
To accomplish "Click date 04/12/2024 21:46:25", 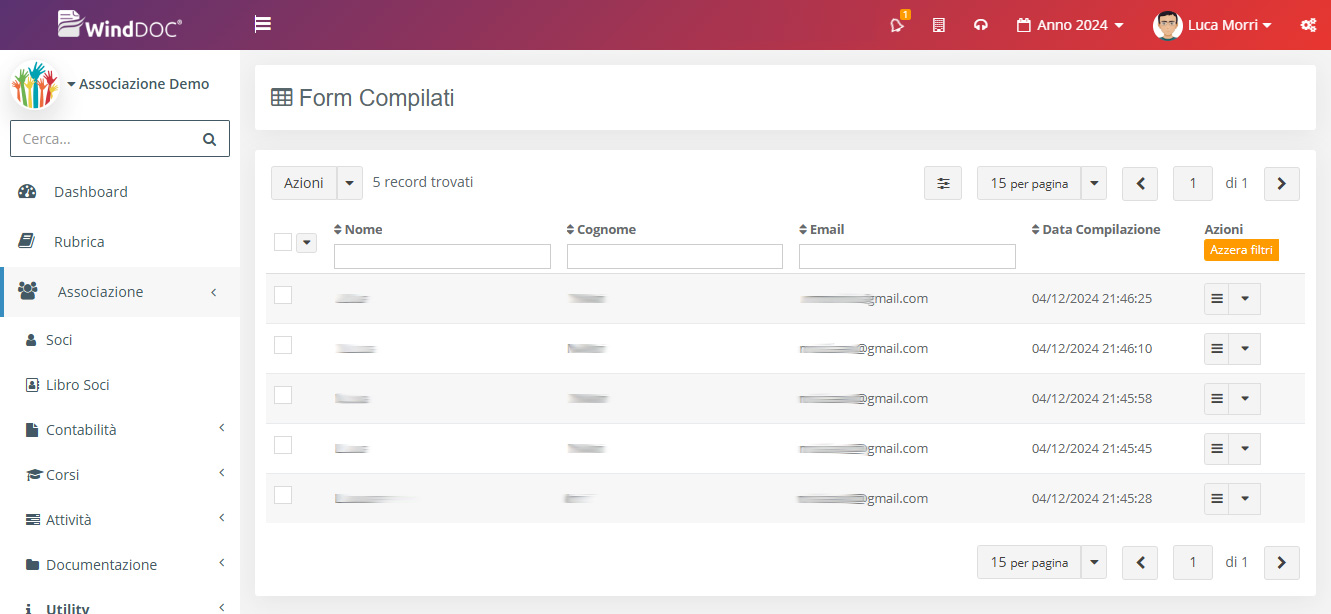I will tap(1092, 298).
